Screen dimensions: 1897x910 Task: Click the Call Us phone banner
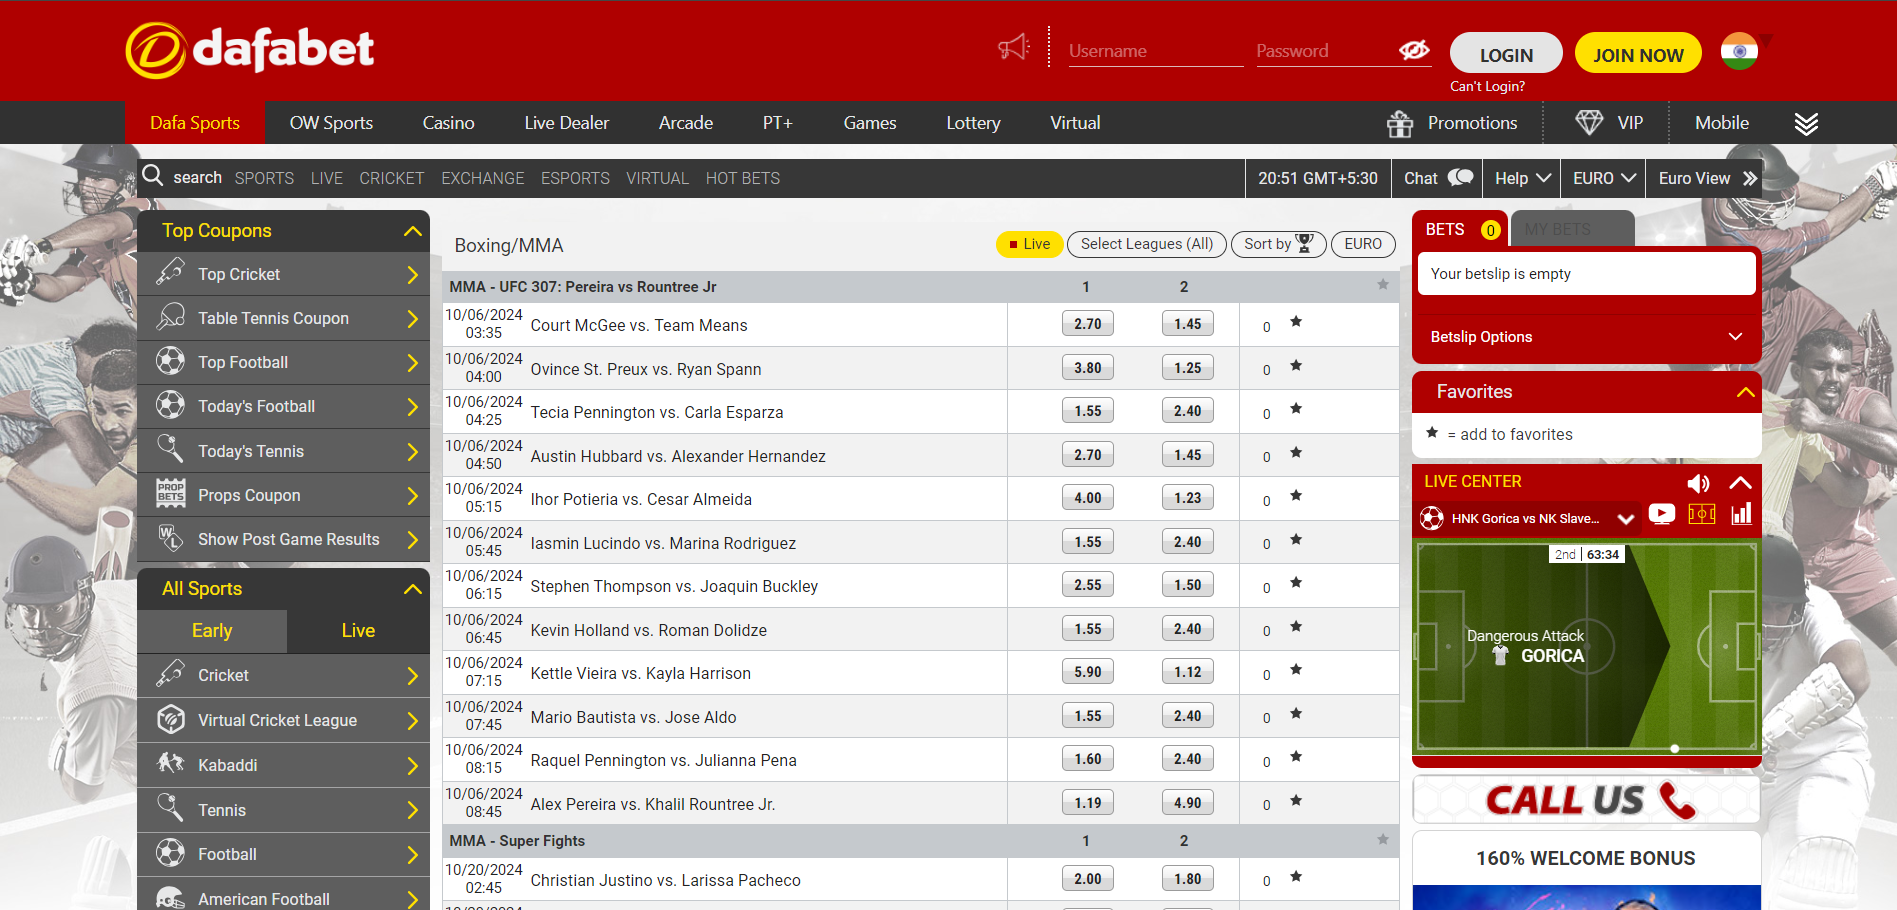coord(1586,799)
